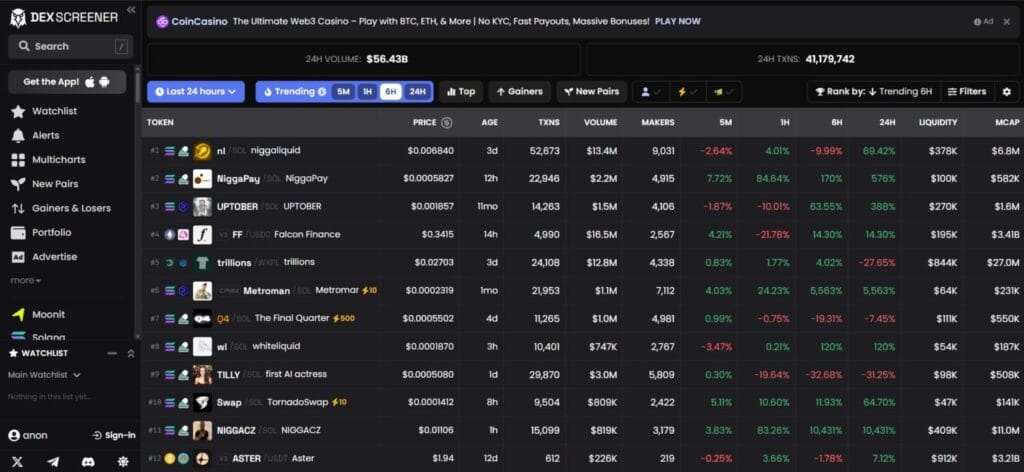The height and width of the screenshot is (472, 1024).
Task: Click the Multicharts sidebar icon
Action: point(18,160)
